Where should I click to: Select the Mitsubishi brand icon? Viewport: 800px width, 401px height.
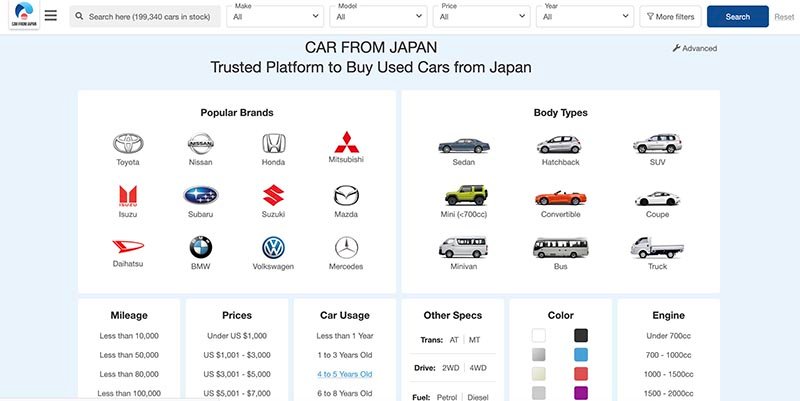tap(346, 141)
